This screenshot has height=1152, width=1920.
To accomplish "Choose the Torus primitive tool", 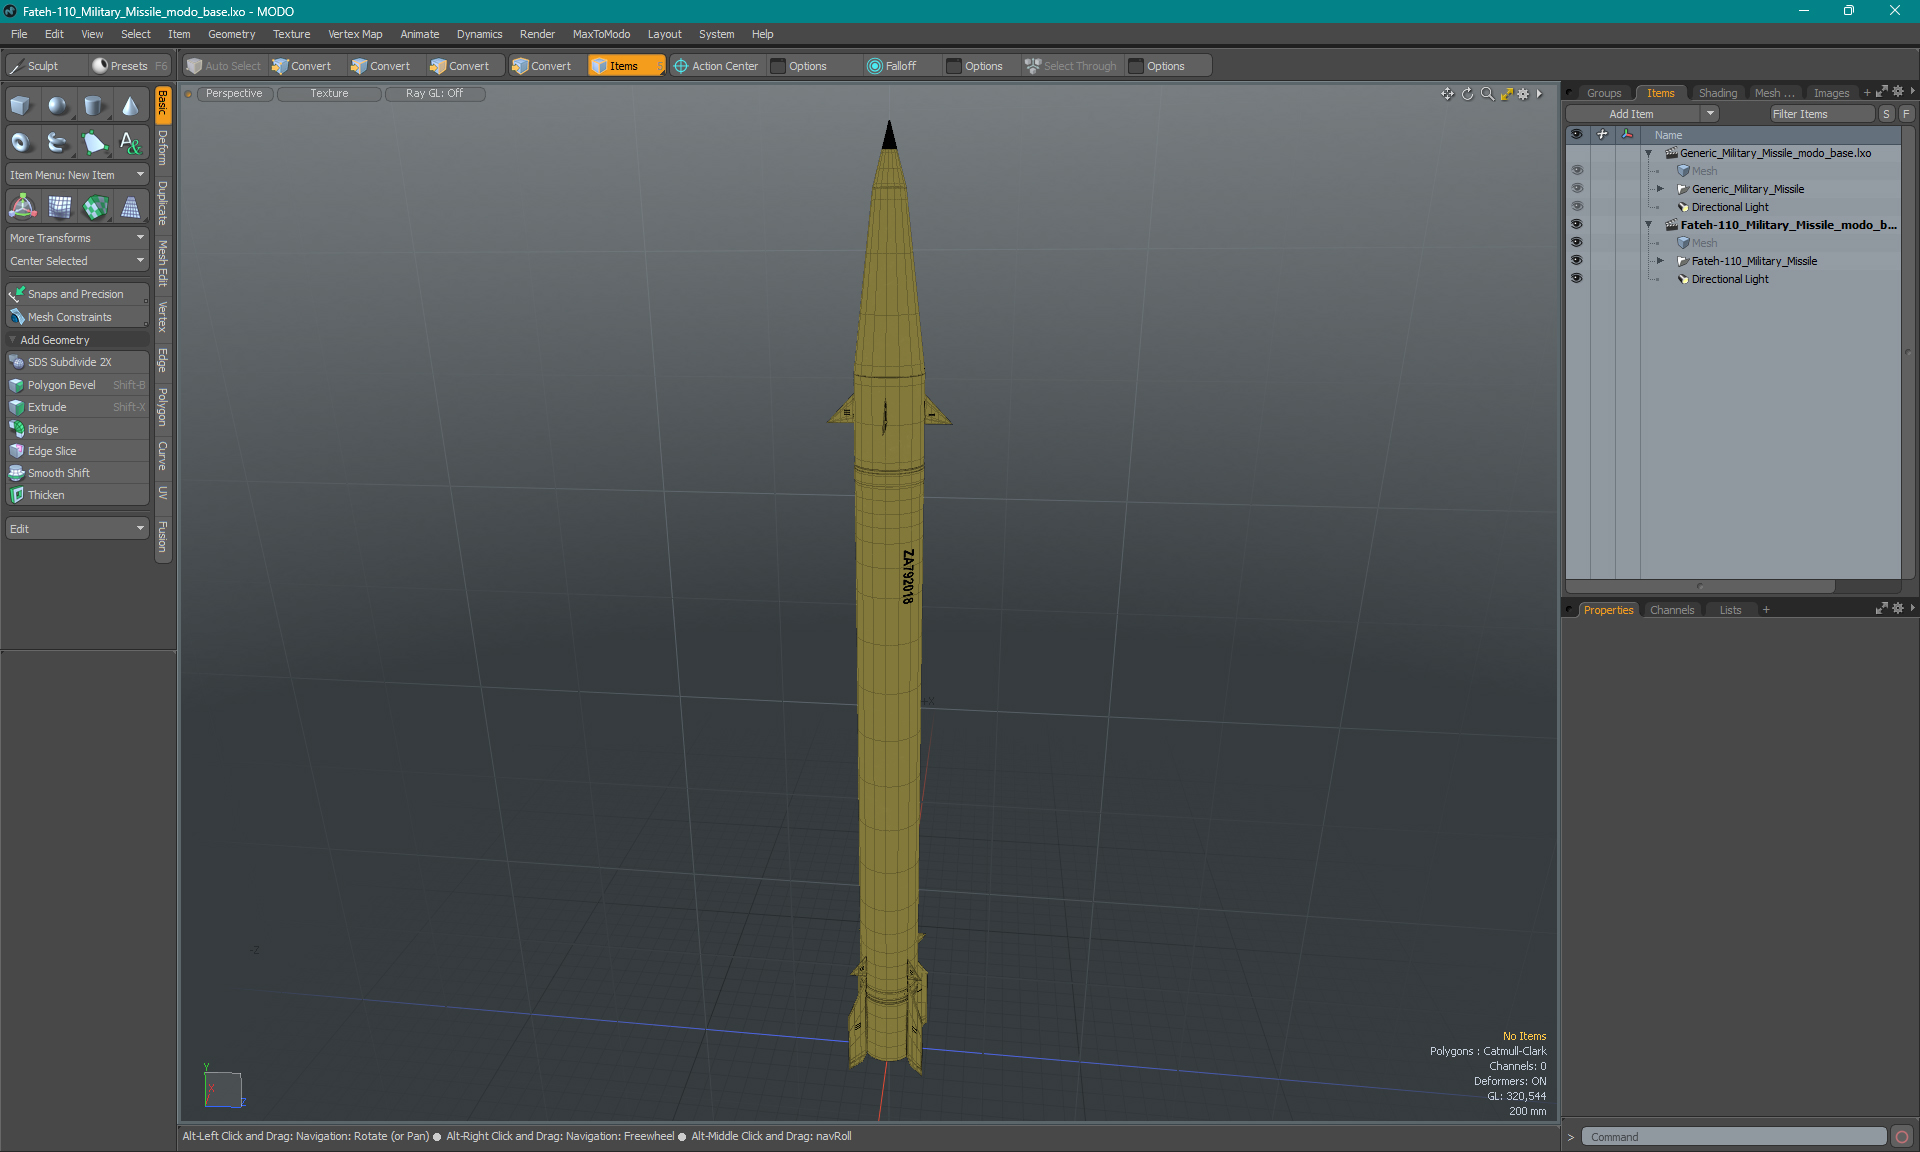I will coord(21,143).
